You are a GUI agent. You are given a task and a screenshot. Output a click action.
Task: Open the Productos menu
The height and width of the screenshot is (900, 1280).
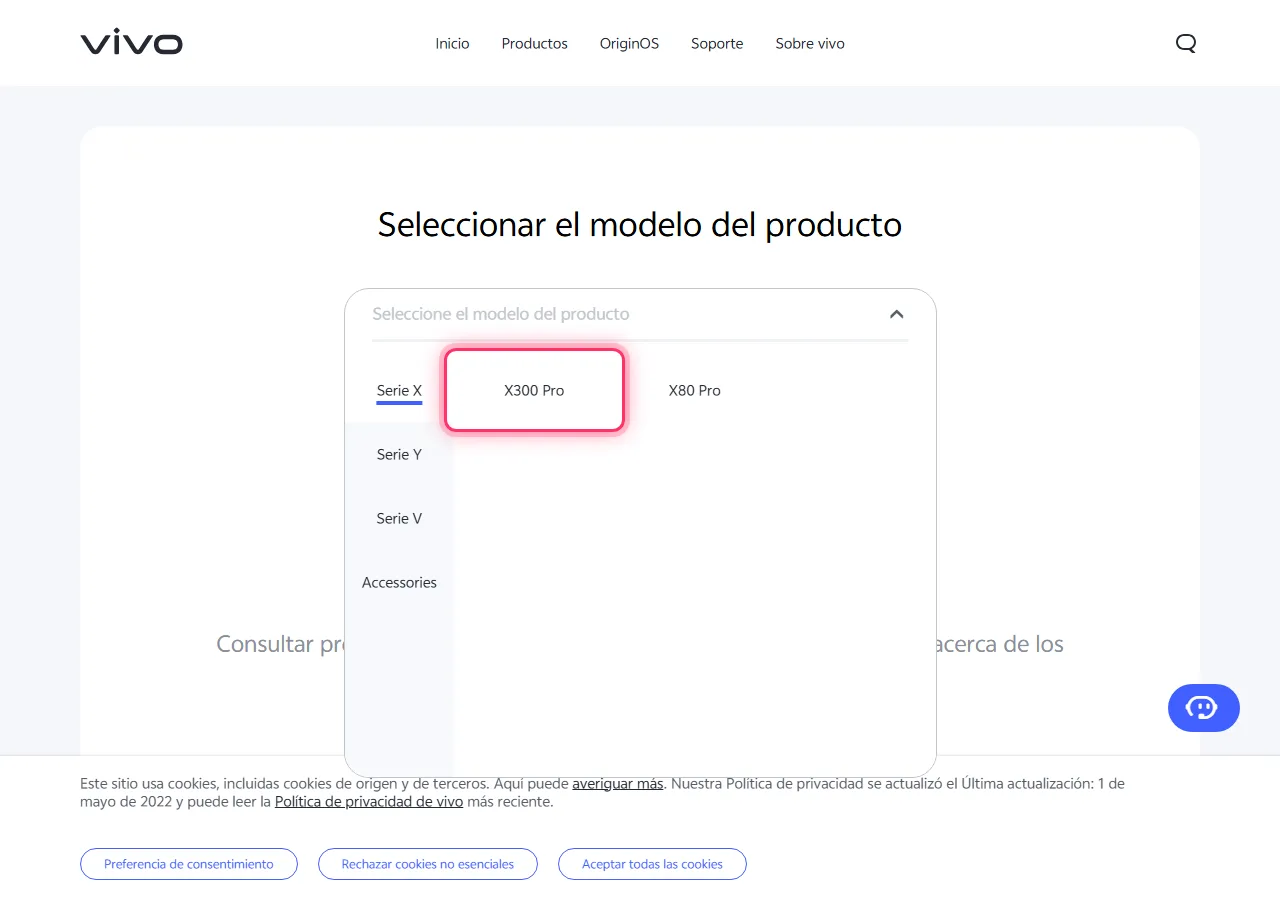click(x=534, y=43)
